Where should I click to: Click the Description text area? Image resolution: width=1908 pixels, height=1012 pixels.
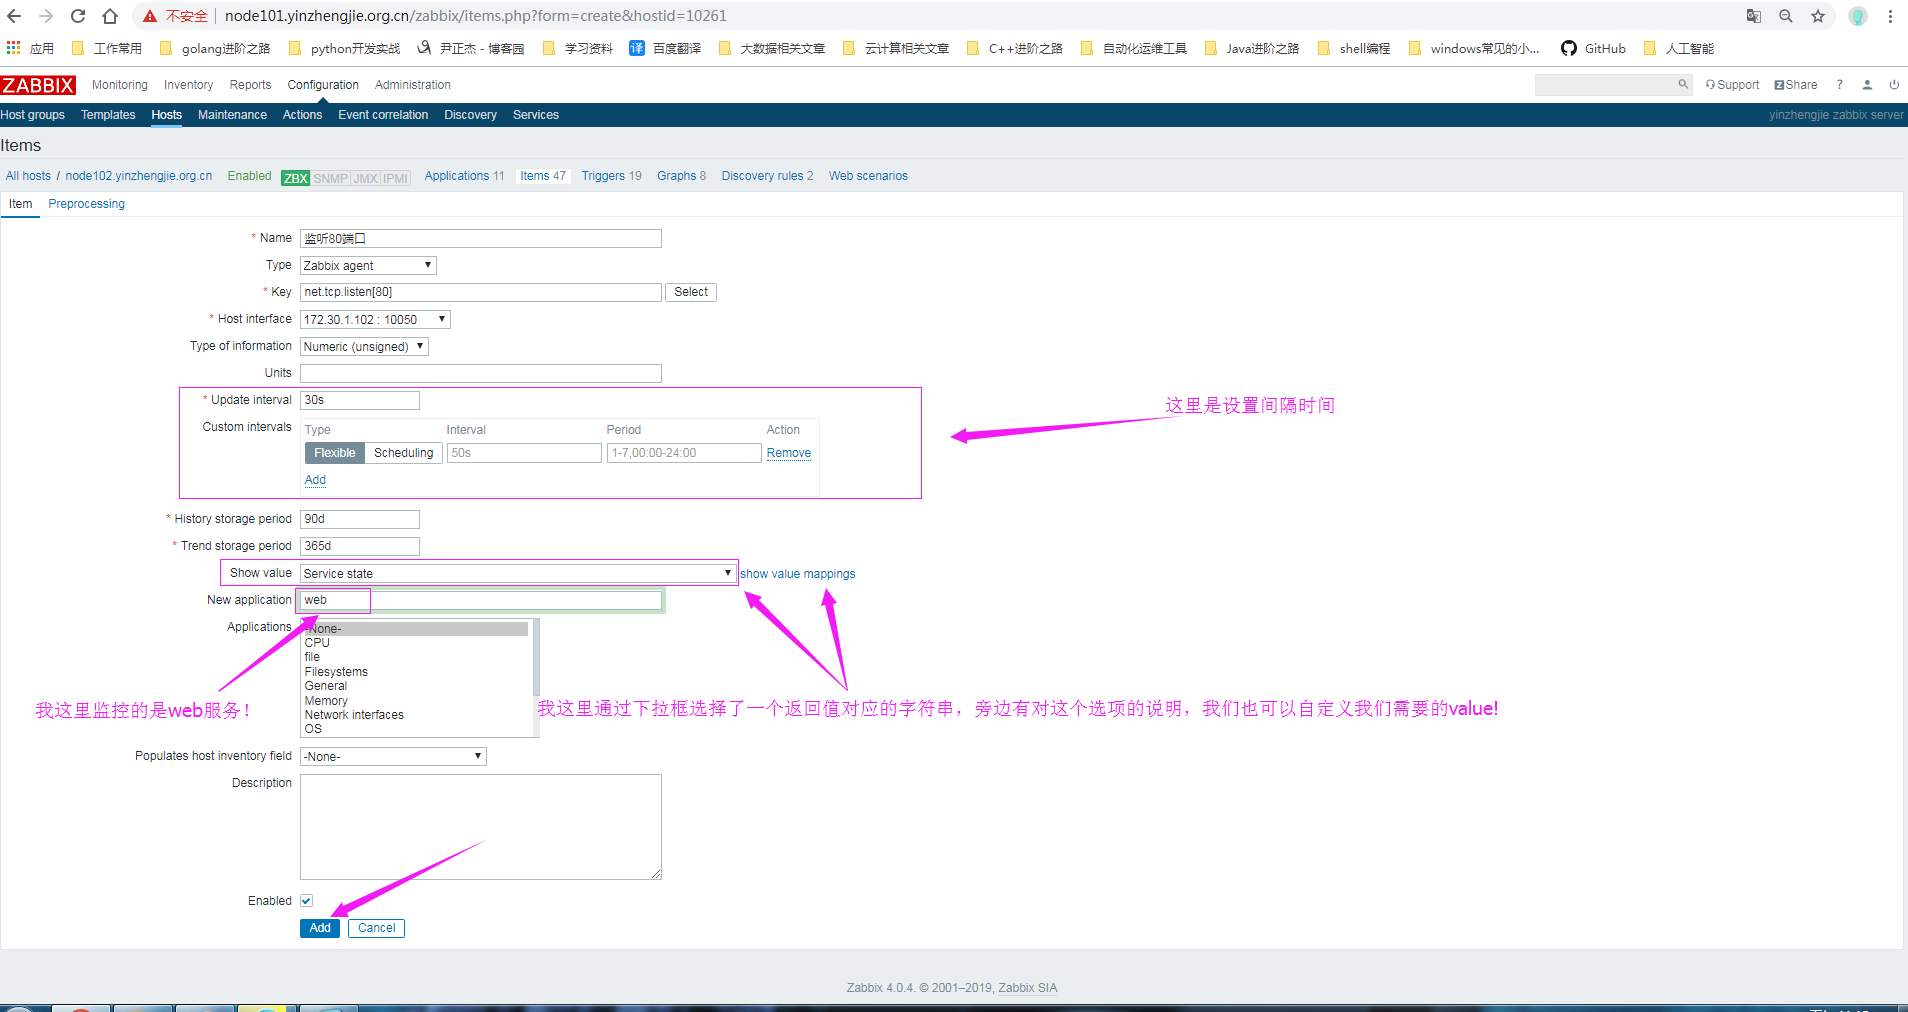point(481,827)
